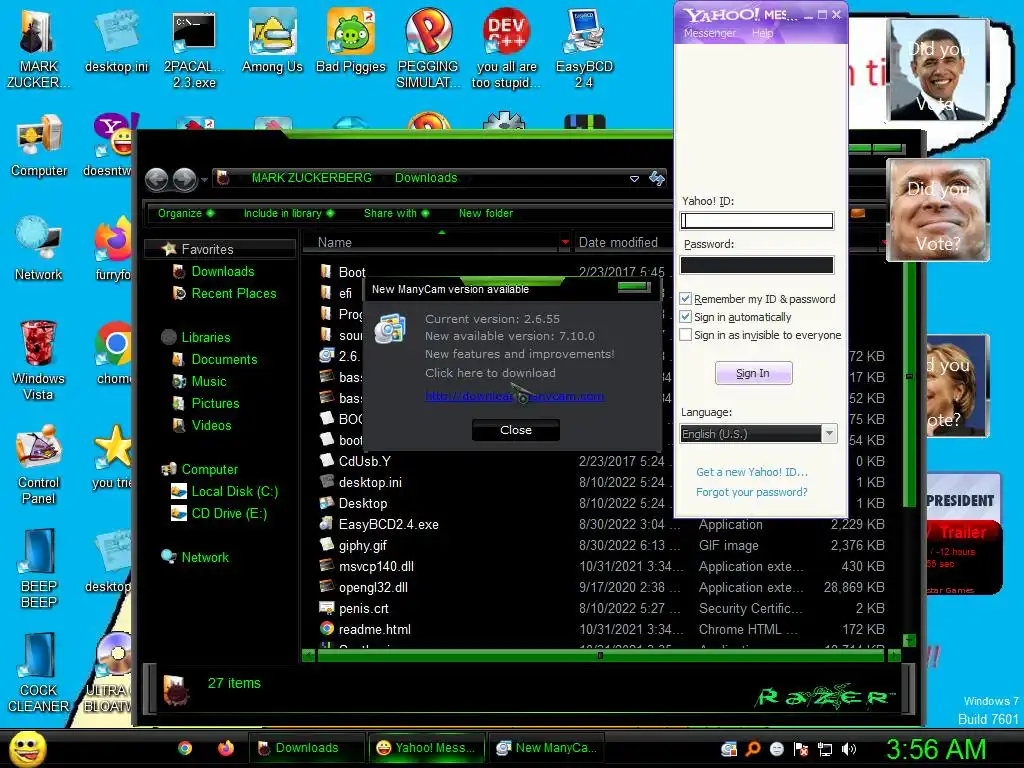
Task: Click the Explorer horizontal scrollbar thumb
Action: point(600,656)
